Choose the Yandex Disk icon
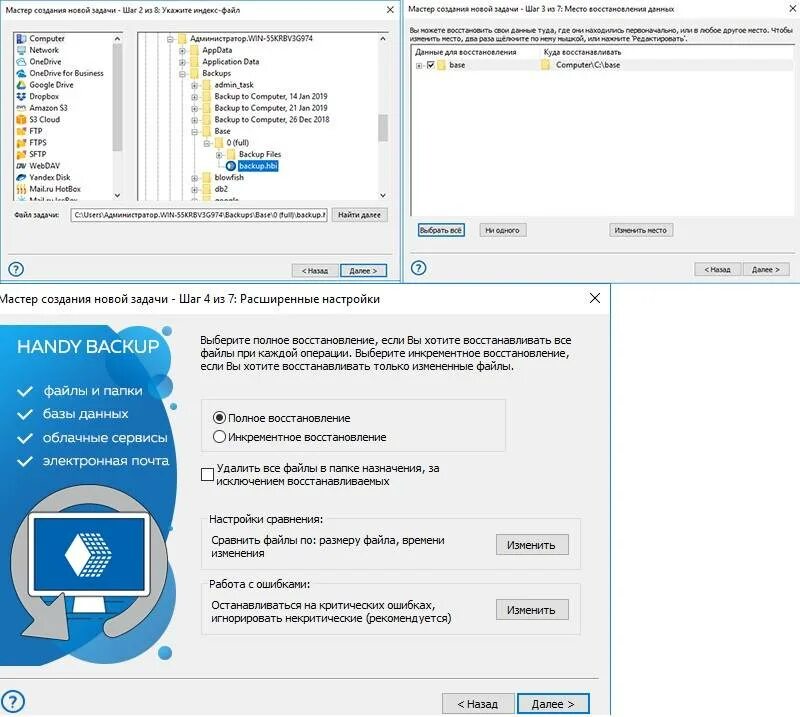 (x=21, y=177)
